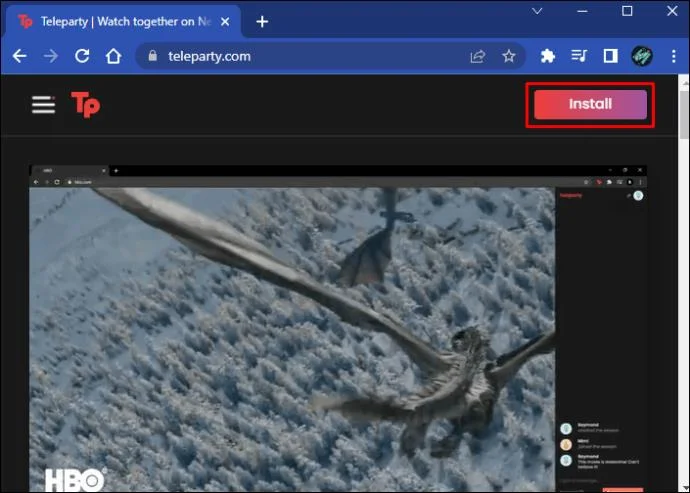
Task: Click the red Install button
Action: point(590,104)
